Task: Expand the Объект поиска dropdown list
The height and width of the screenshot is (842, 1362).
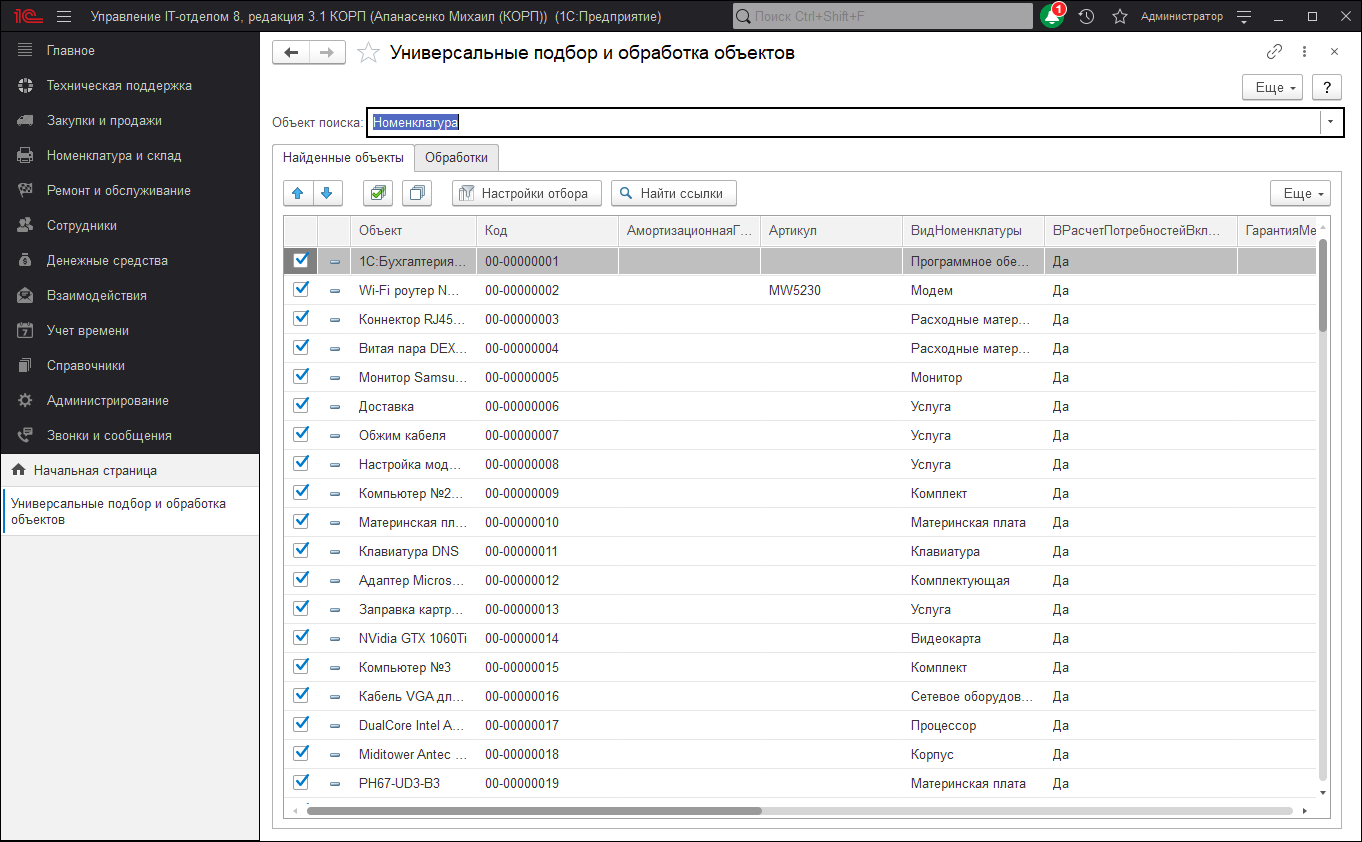Action: point(1331,122)
